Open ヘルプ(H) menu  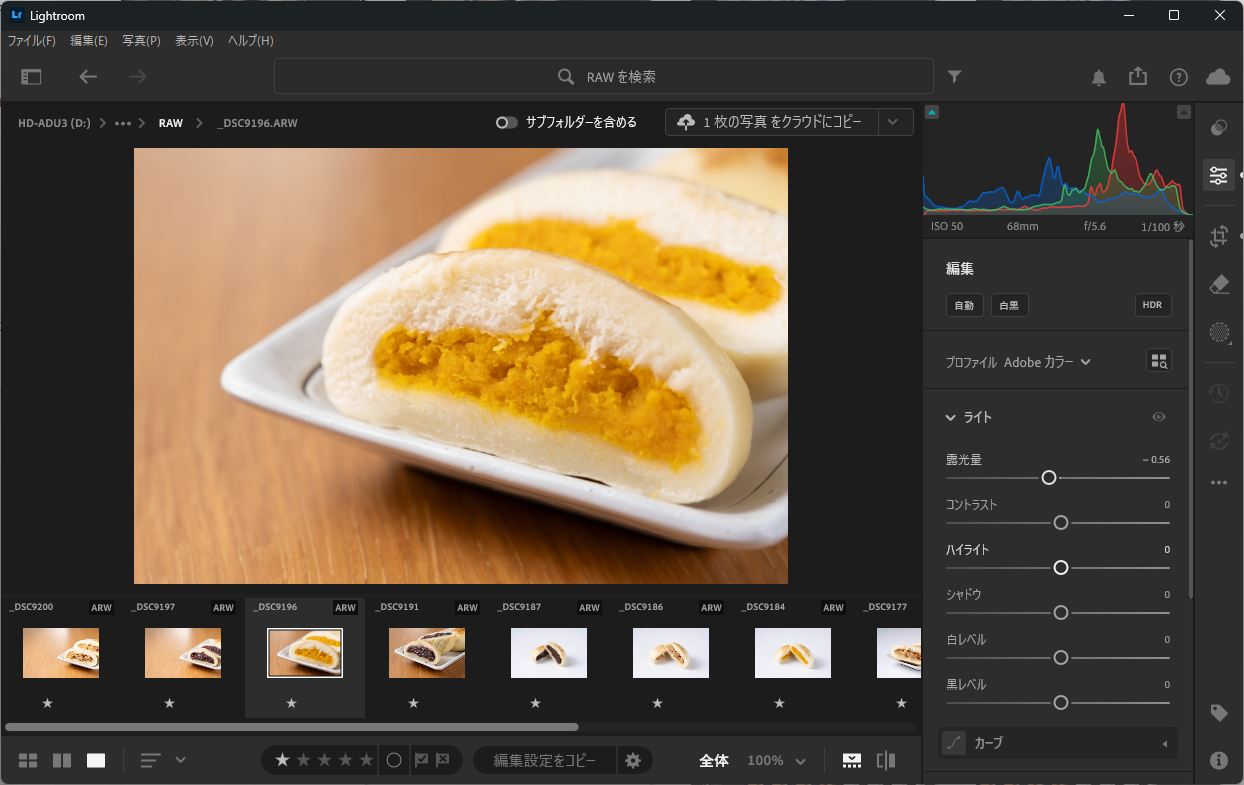(x=250, y=41)
